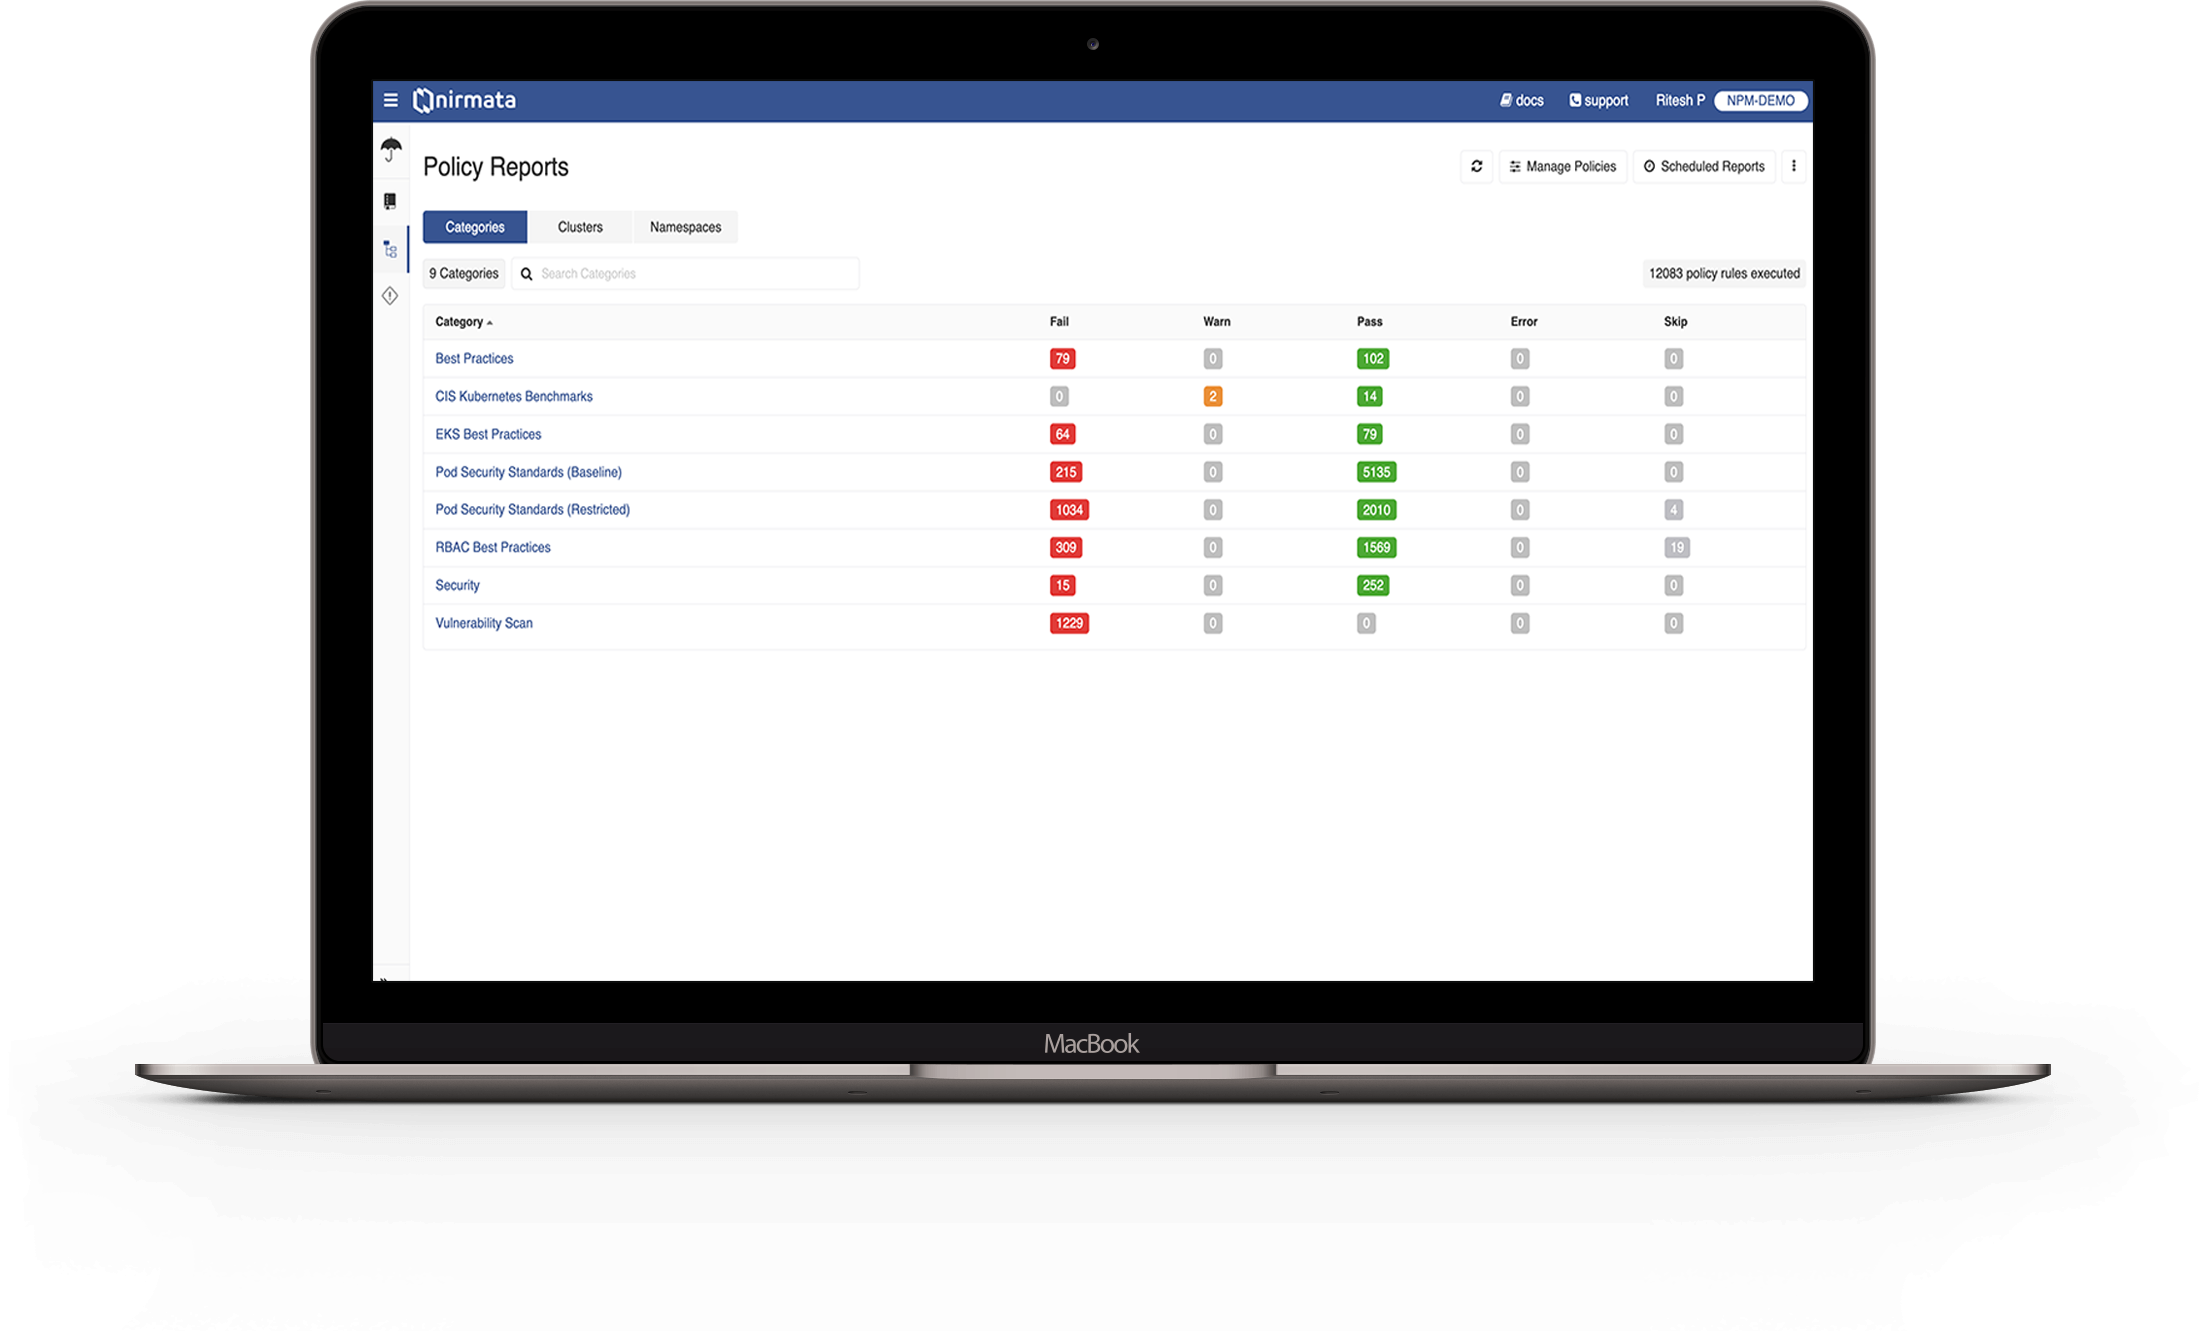This screenshot has height=1331, width=2204.
Task: Click the umbrella/shield sidebar icon
Action: tap(392, 150)
